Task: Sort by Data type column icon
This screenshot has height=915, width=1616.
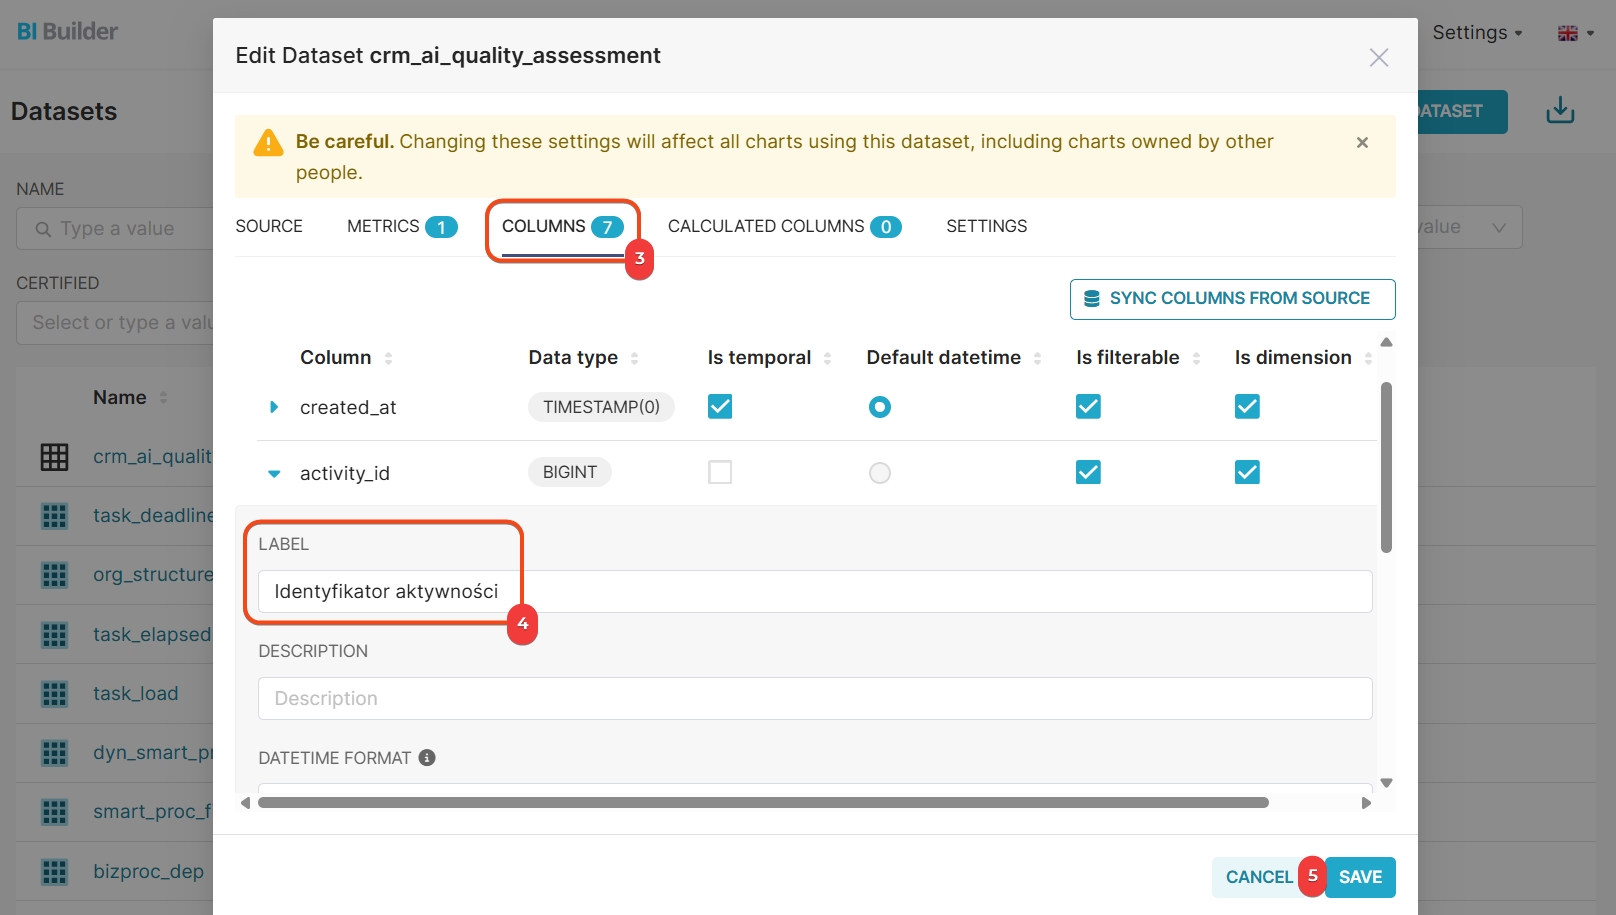Action: (x=634, y=358)
